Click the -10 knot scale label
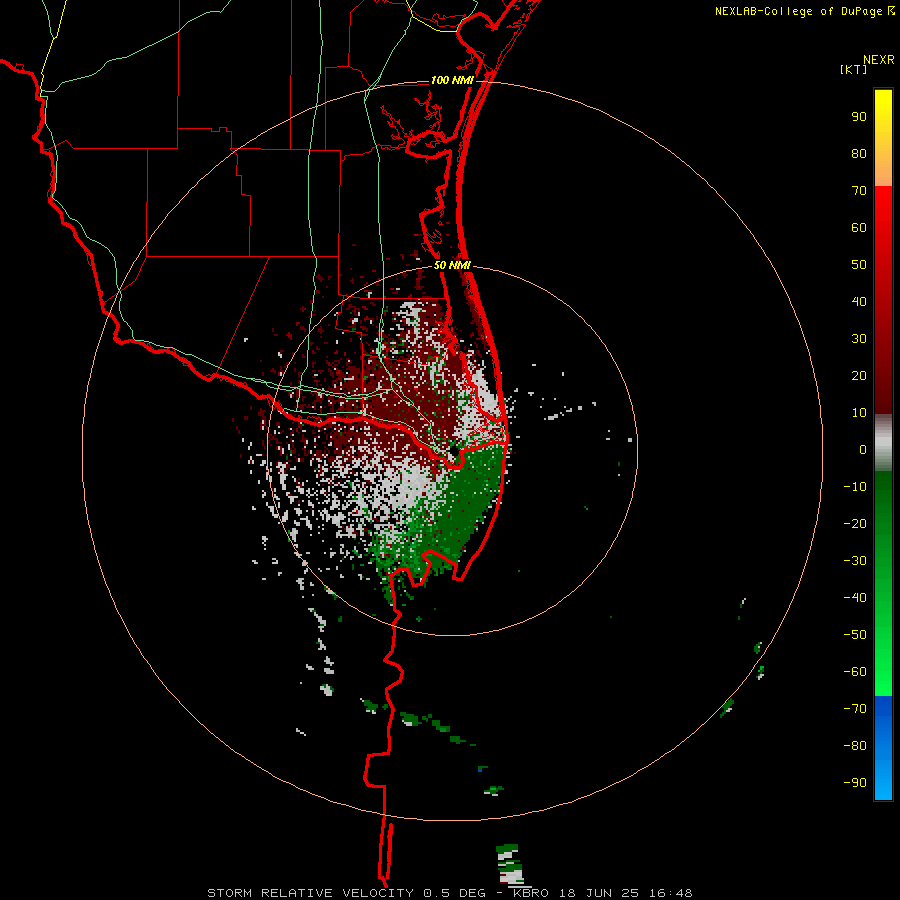 (x=855, y=487)
